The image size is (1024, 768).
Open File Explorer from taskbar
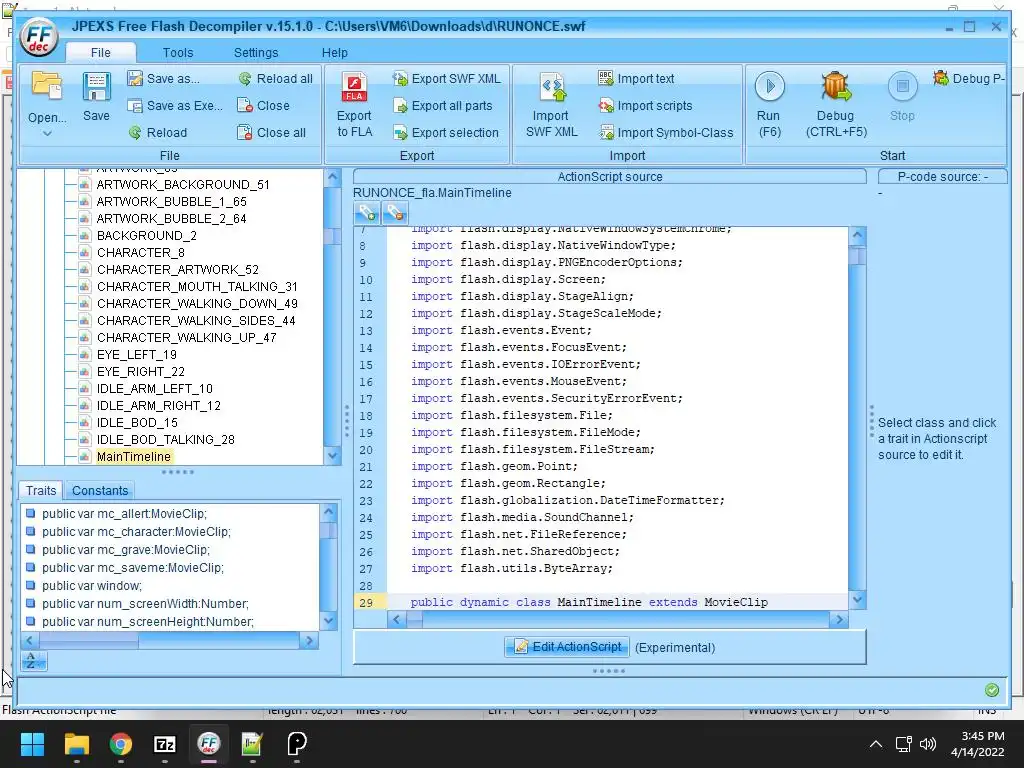click(x=76, y=744)
